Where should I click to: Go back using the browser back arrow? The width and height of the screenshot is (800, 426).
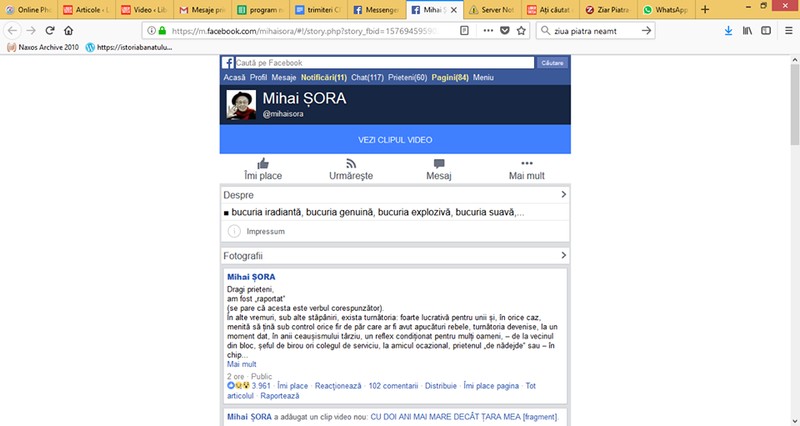12,31
